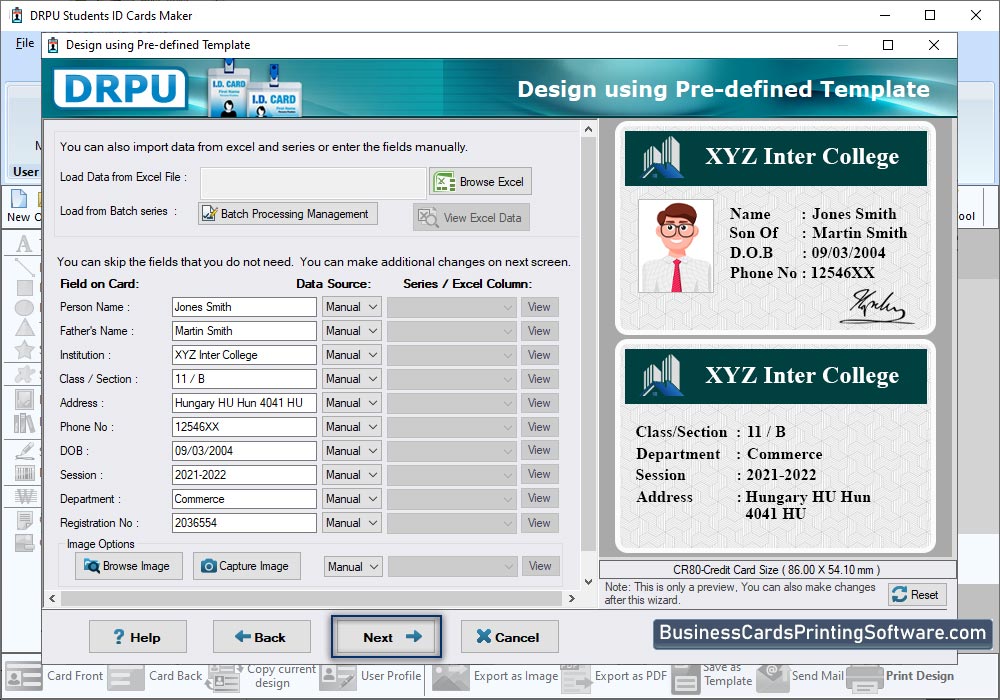The width and height of the screenshot is (1000, 700).
Task: Select the barcode tool in left sidebar
Action: coord(24,473)
